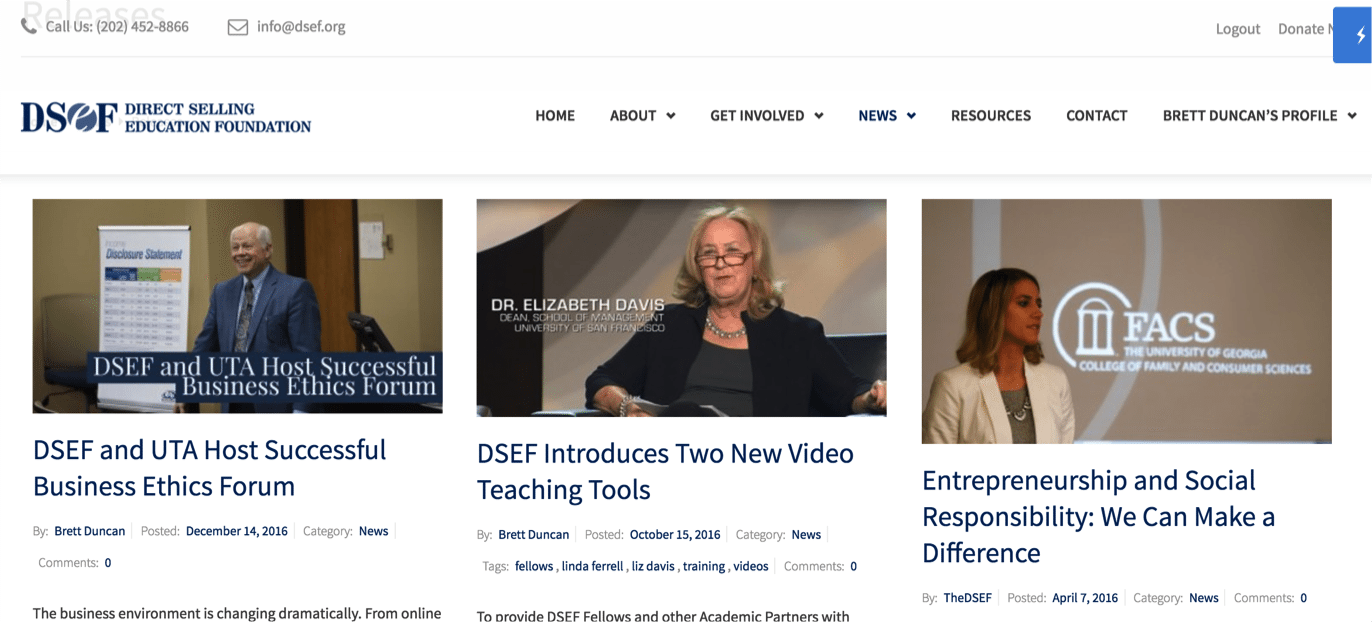This screenshot has height=622, width=1372.
Task: Select the liz davis tag
Action: pos(653,566)
